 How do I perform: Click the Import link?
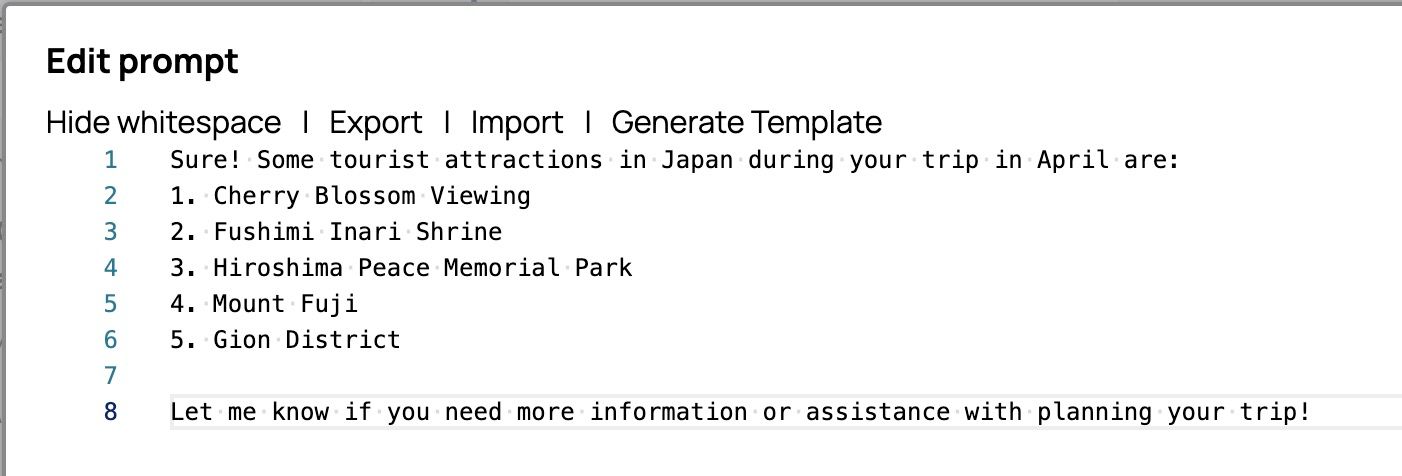pyautogui.click(x=517, y=123)
